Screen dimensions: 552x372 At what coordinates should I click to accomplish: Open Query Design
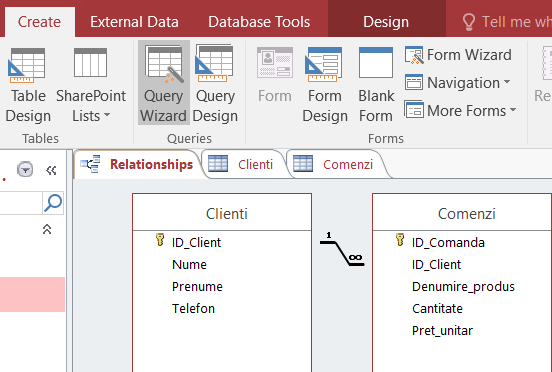click(x=215, y=84)
